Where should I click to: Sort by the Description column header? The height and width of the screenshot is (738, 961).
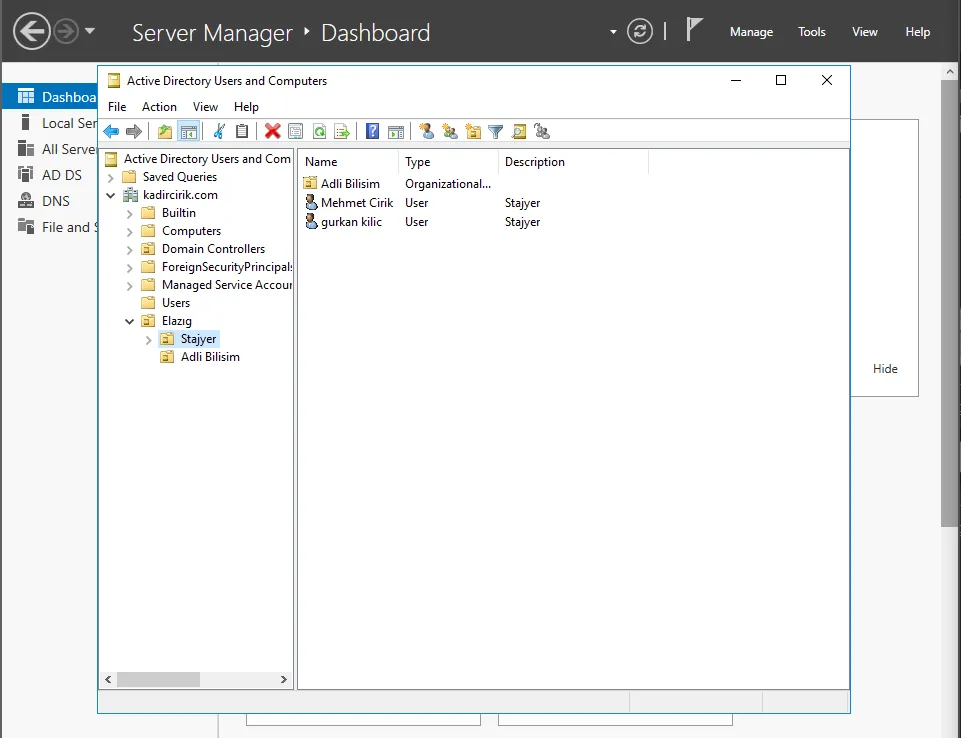click(573, 162)
